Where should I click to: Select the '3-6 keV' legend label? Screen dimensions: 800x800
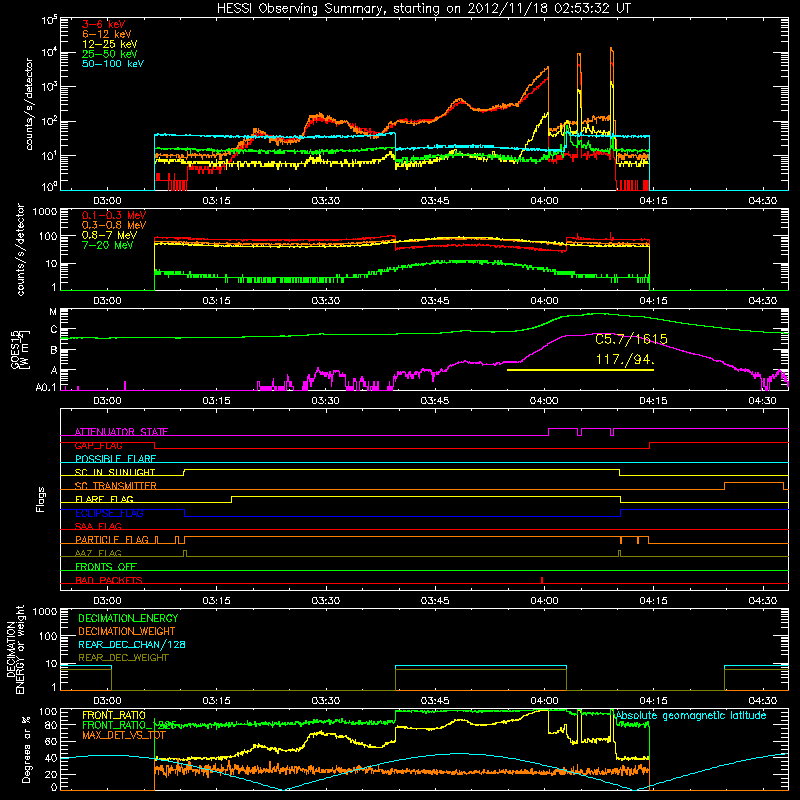click(104, 24)
